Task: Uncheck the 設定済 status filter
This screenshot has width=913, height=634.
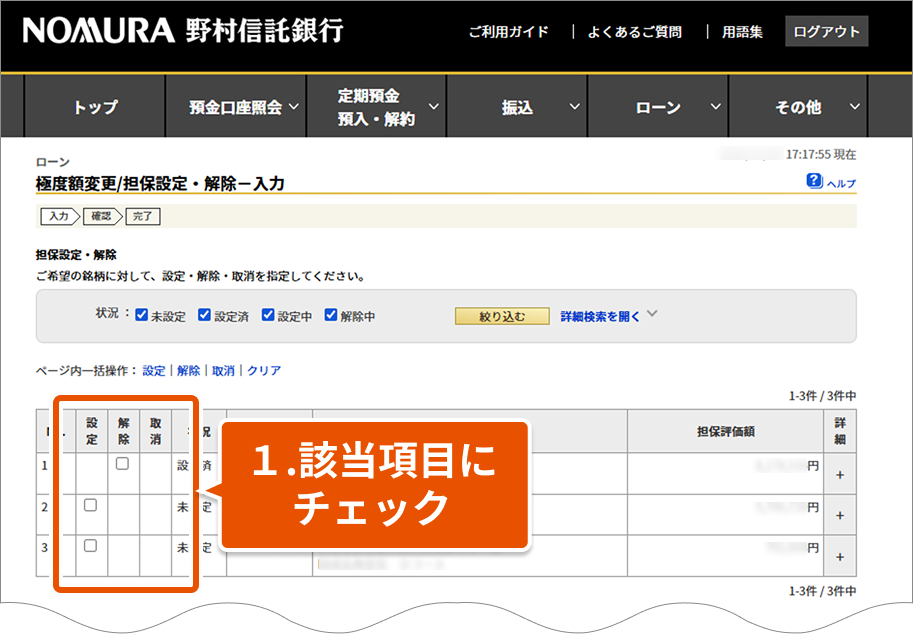Action: click(x=205, y=315)
